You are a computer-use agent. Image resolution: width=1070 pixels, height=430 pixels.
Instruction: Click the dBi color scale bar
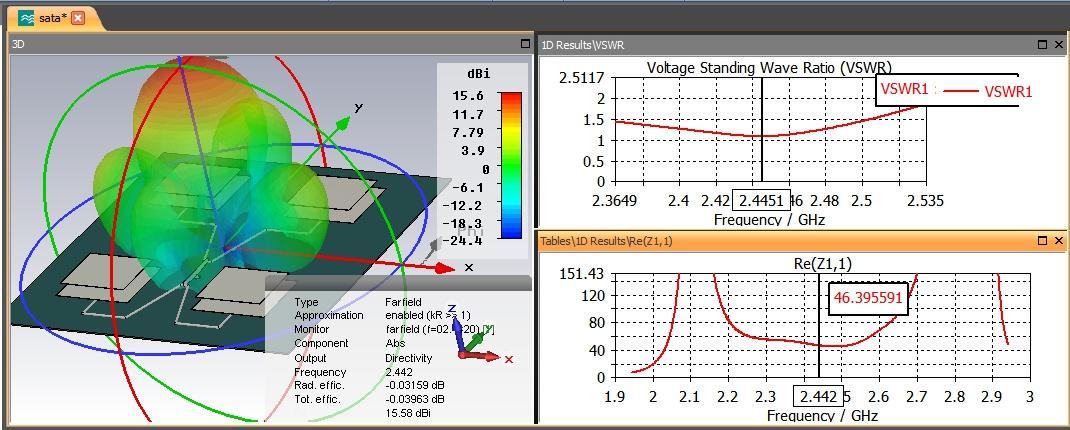[510, 165]
